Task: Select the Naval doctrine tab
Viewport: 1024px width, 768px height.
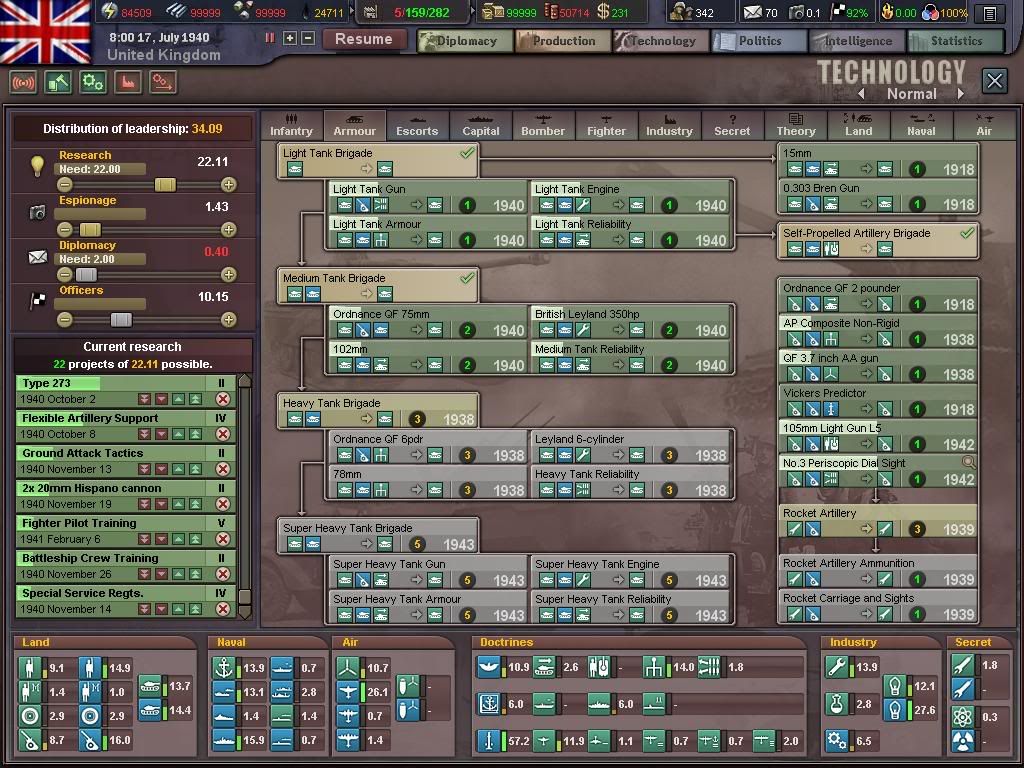Action: click(921, 125)
